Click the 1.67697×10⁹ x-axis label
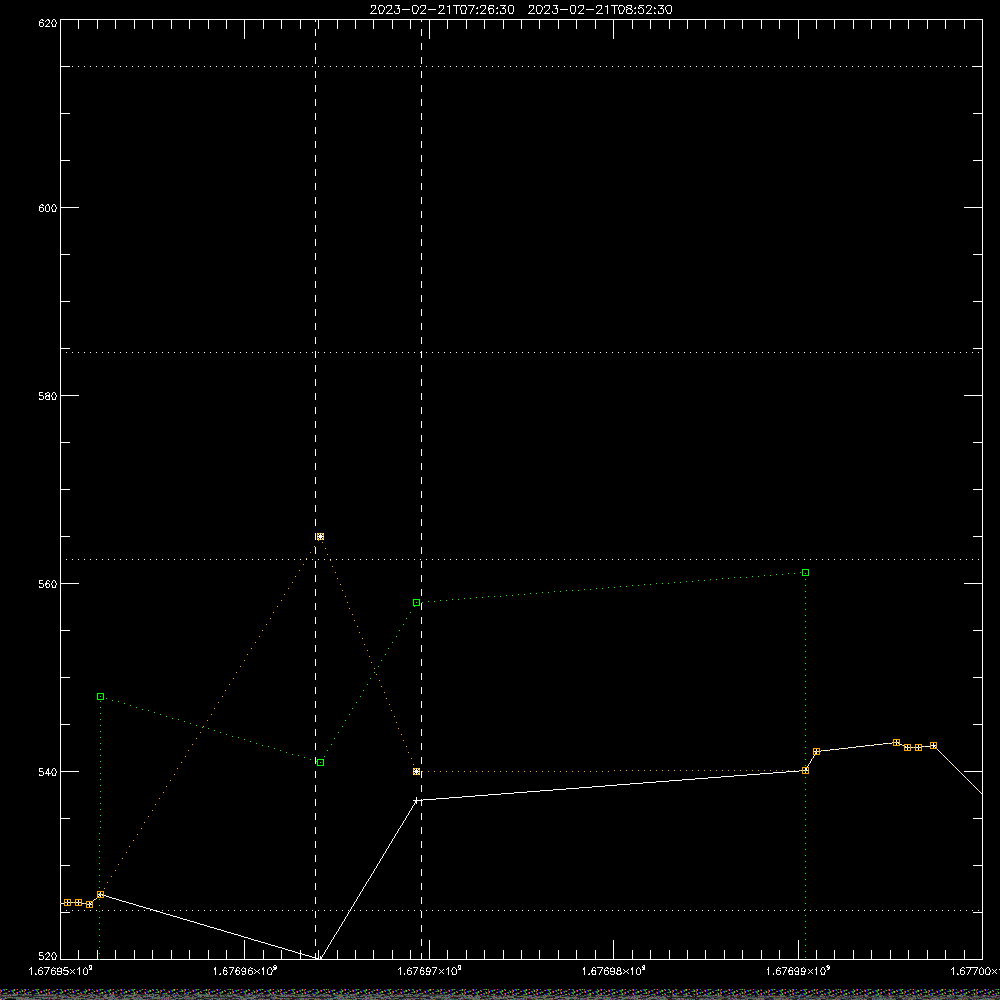The image size is (1000, 1000). click(x=429, y=971)
